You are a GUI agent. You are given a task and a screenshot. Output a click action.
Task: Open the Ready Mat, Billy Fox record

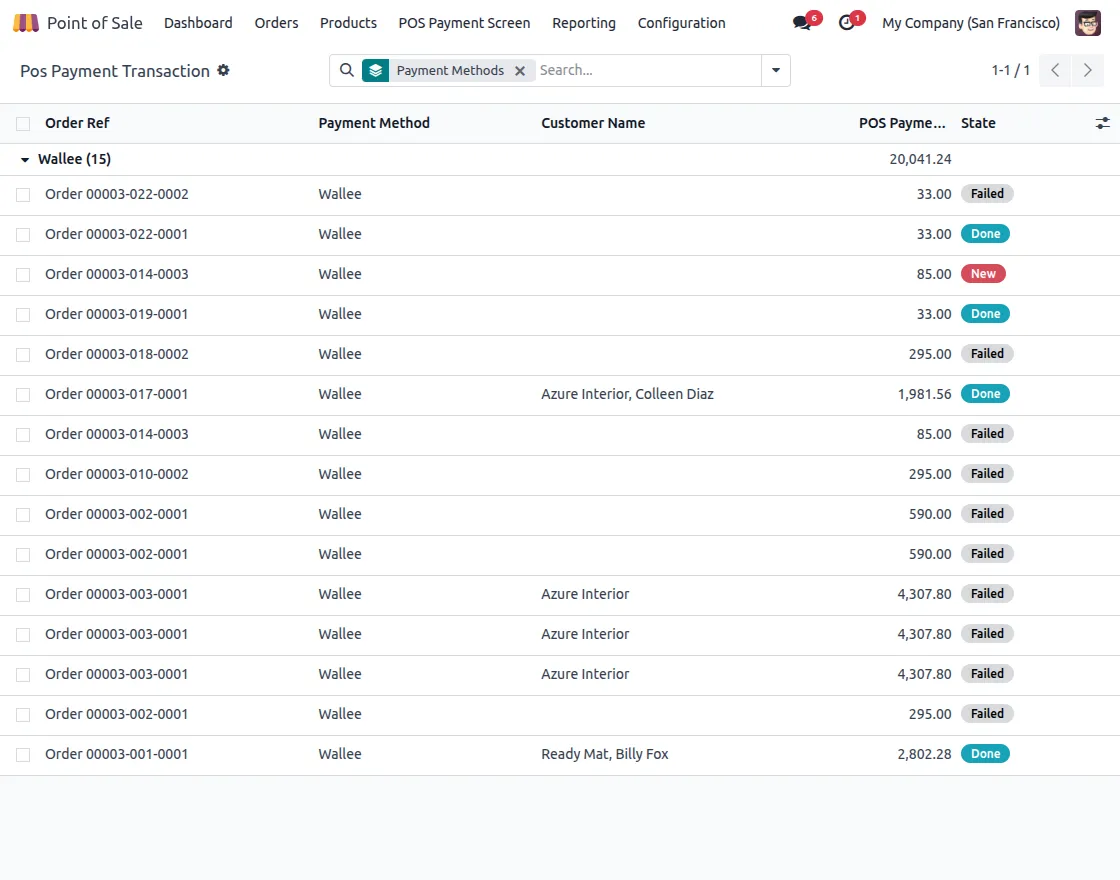(x=604, y=754)
